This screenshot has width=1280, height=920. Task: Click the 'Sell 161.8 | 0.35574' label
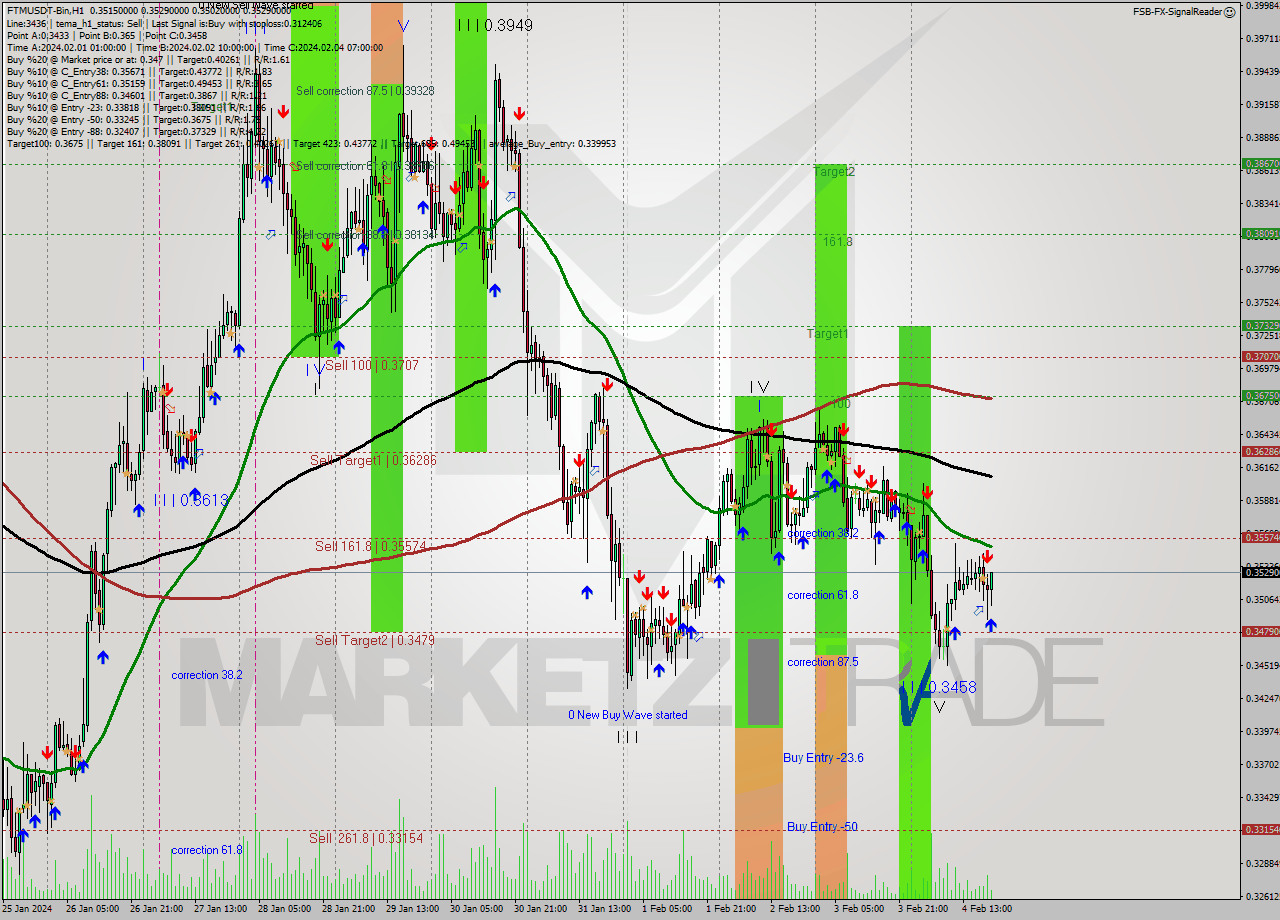click(370, 546)
